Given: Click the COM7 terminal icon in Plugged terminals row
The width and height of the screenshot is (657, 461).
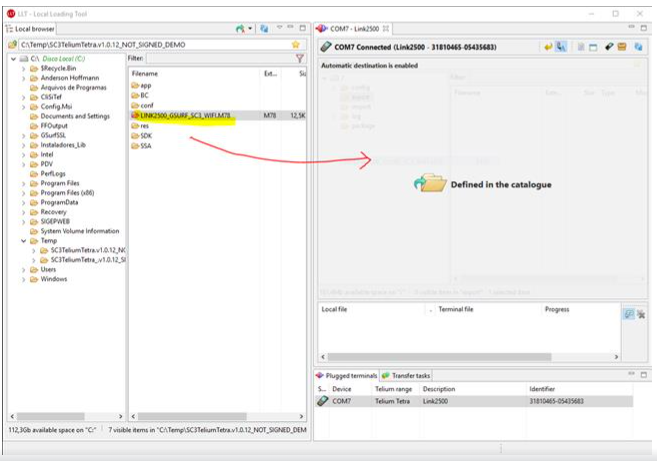Looking at the screenshot, I should pos(323,401).
